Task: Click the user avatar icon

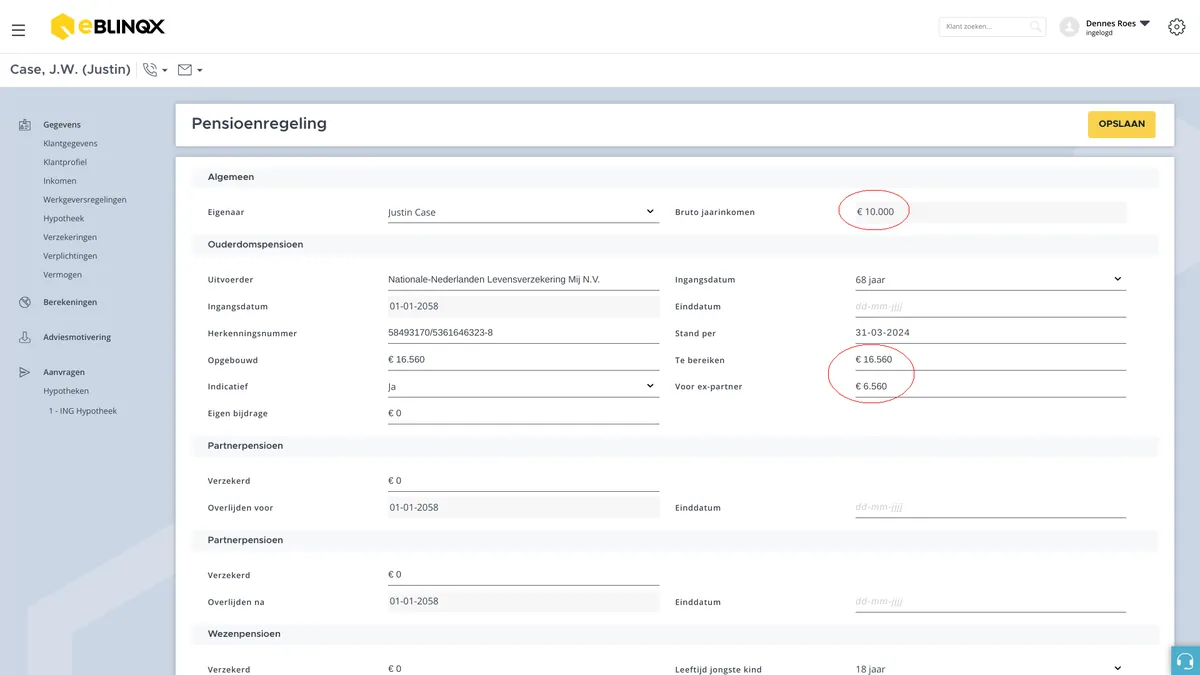Action: 1069,27
